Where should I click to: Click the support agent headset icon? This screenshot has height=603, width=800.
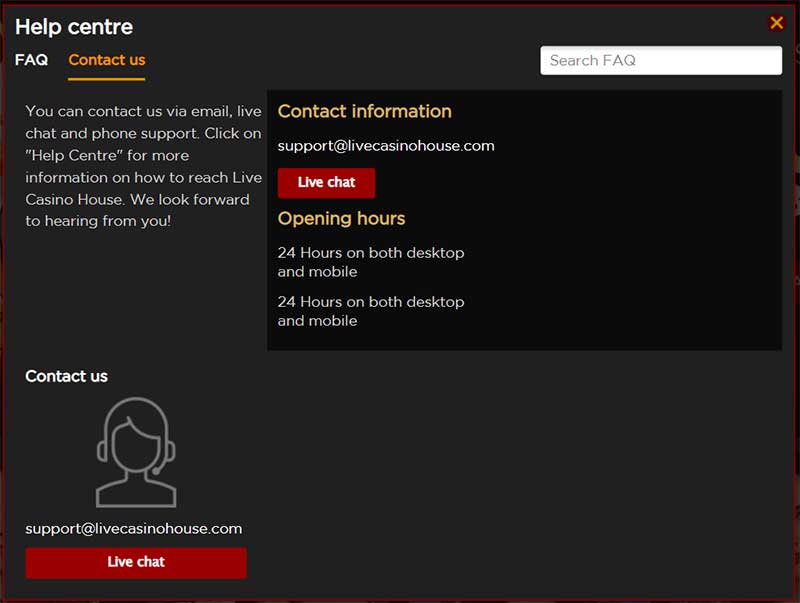click(x=136, y=452)
